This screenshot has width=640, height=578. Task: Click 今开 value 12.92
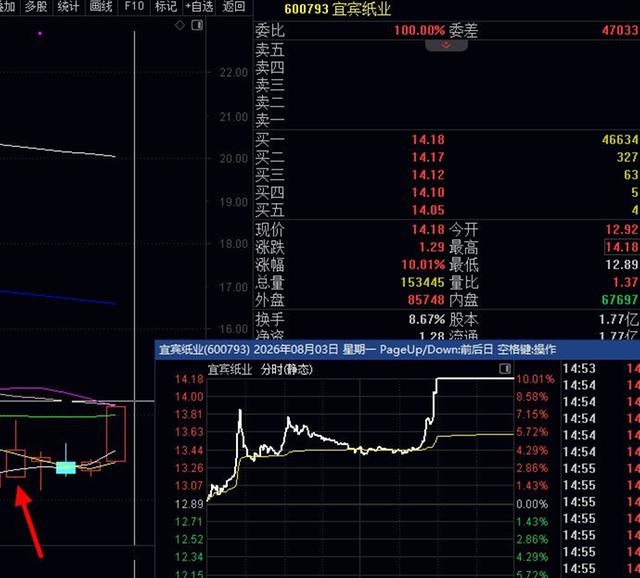click(x=622, y=230)
